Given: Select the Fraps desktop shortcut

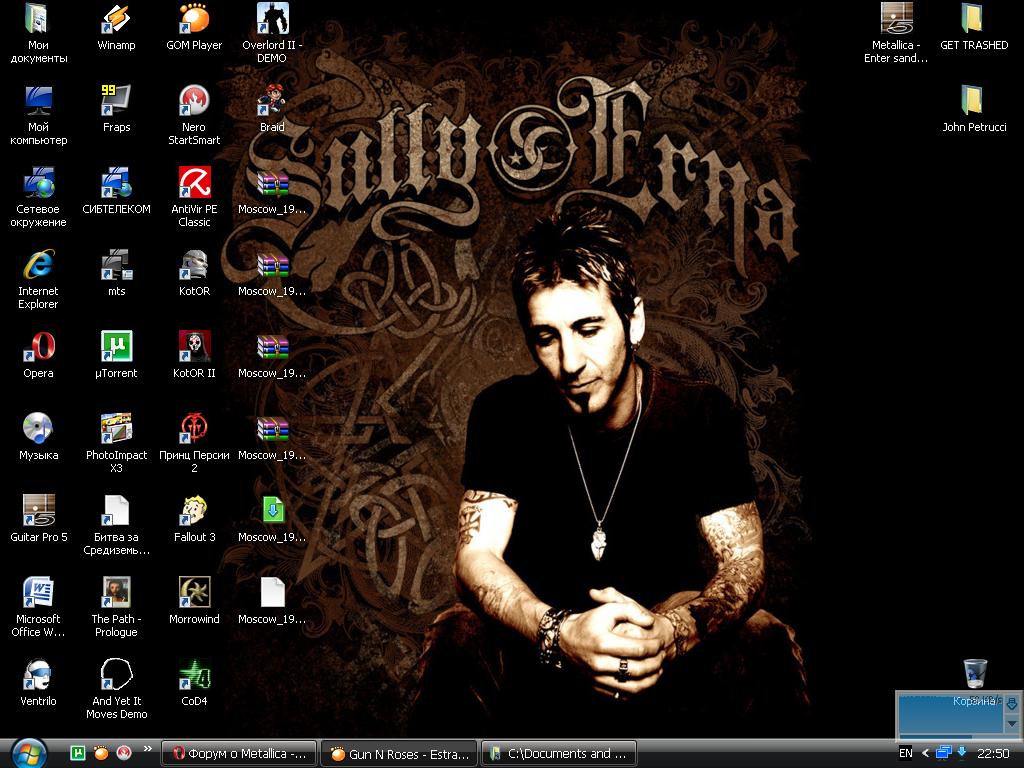Looking at the screenshot, I should tap(116, 101).
